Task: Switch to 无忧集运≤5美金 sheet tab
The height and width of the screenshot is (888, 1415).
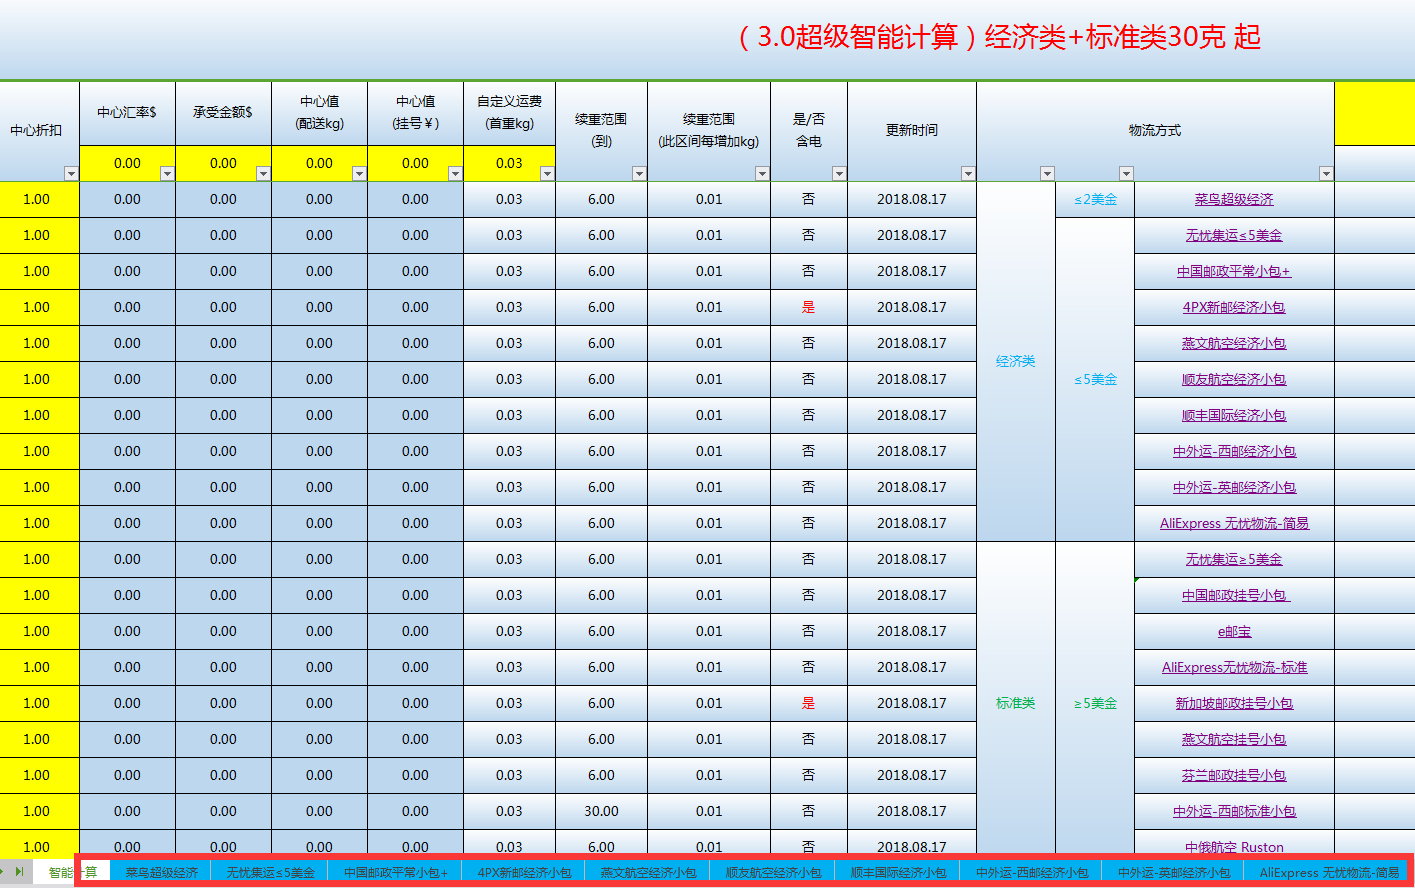Action: pos(270,872)
